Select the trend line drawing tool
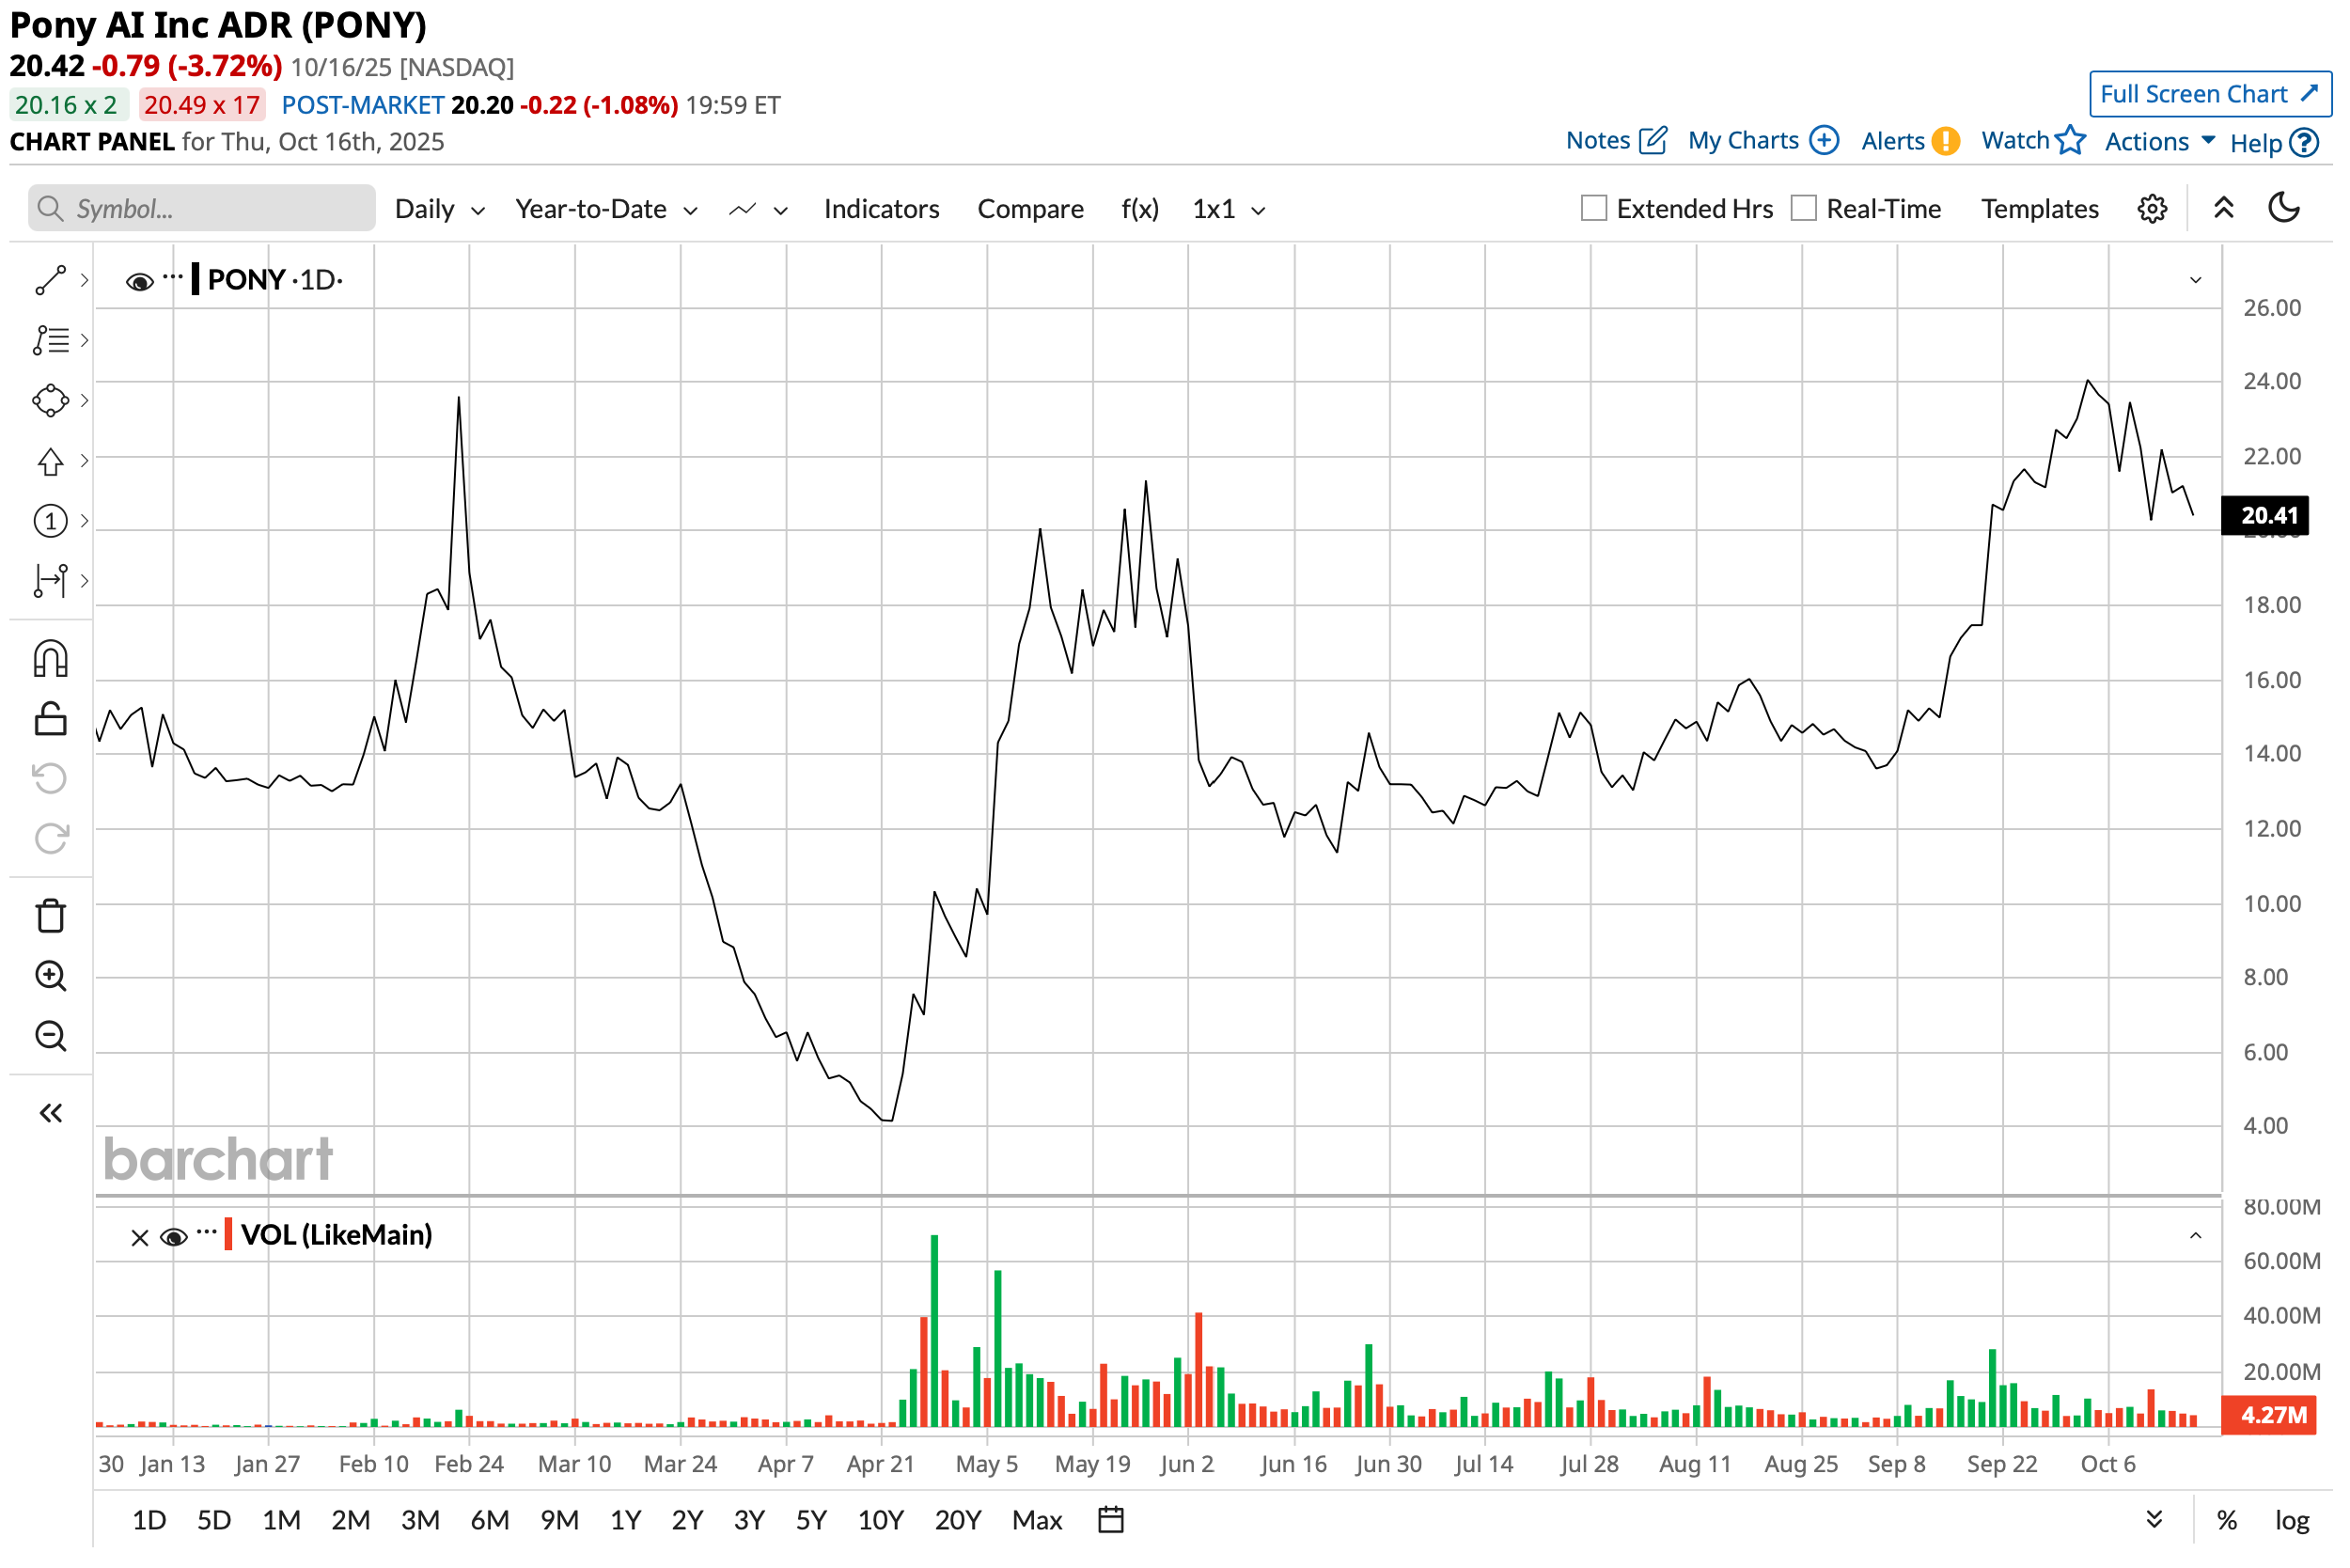 pos(50,281)
